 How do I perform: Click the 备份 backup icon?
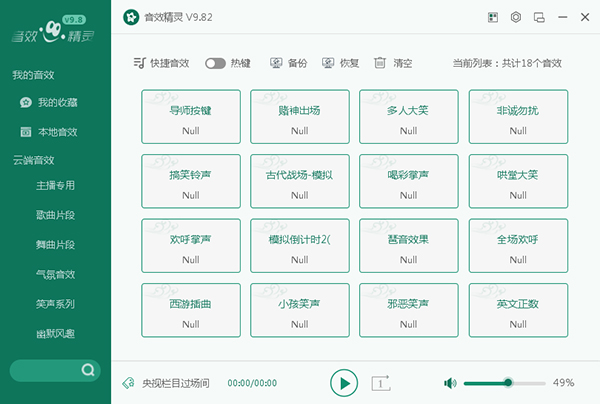tap(277, 63)
